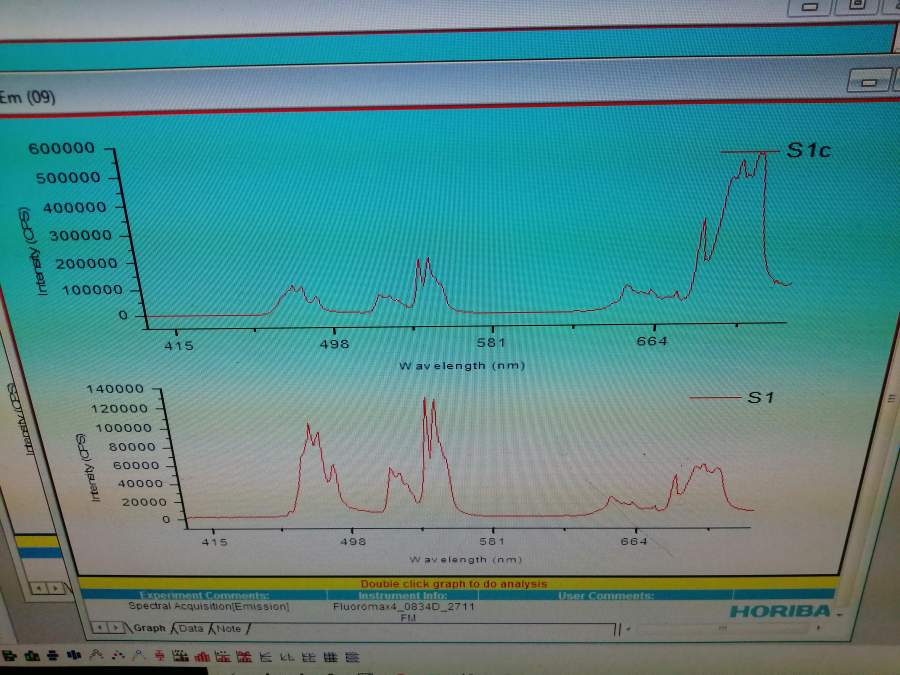
Task: Click the HORIBA logo
Action: (780, 611)
